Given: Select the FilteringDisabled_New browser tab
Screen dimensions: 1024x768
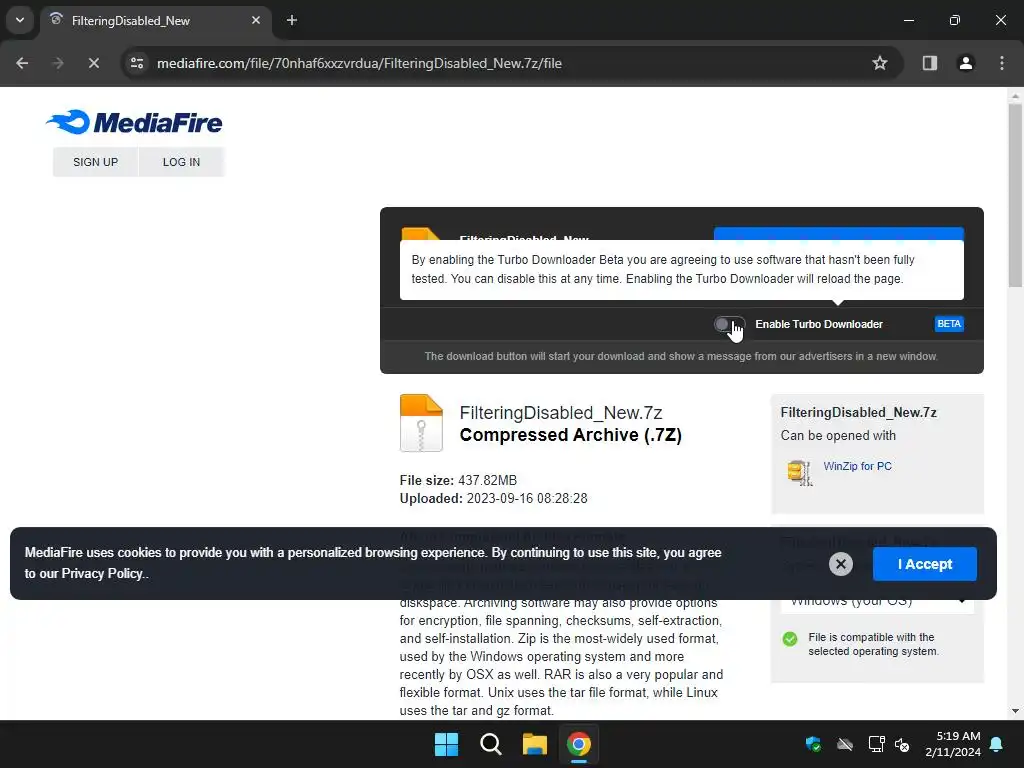Looking at the screenshot, I should (155, 21).
